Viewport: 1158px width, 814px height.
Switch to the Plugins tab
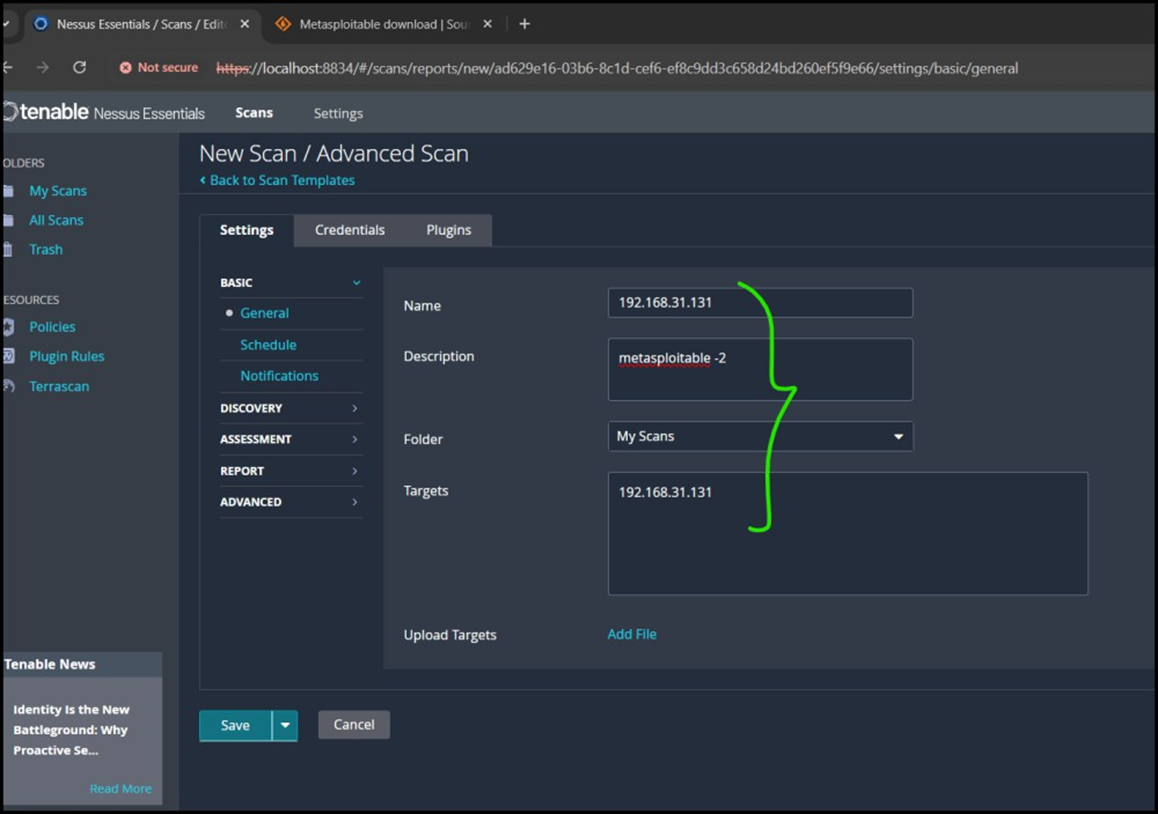448,230
